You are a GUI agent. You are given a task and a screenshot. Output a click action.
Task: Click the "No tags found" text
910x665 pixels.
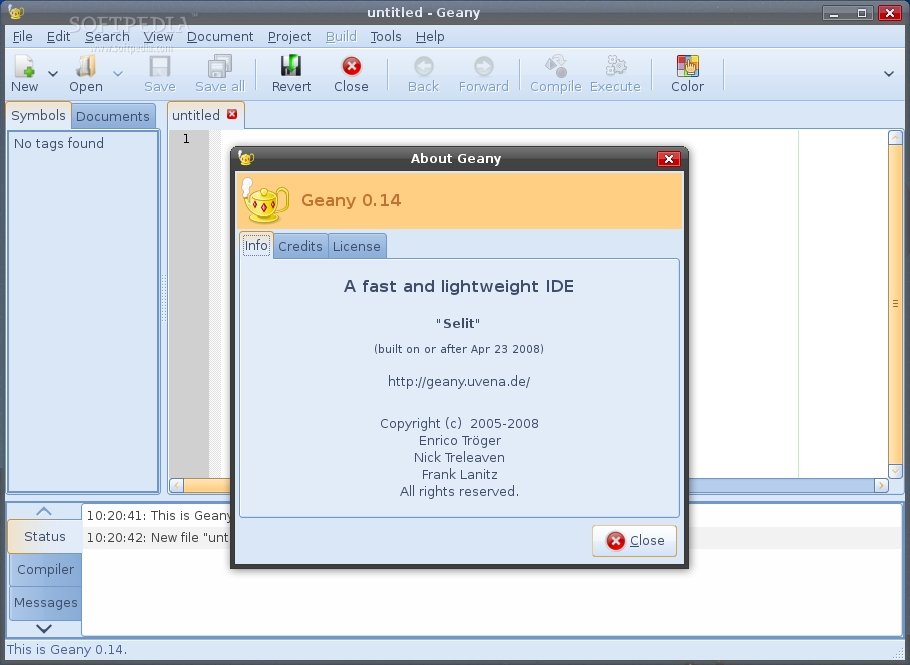[59, 143]
